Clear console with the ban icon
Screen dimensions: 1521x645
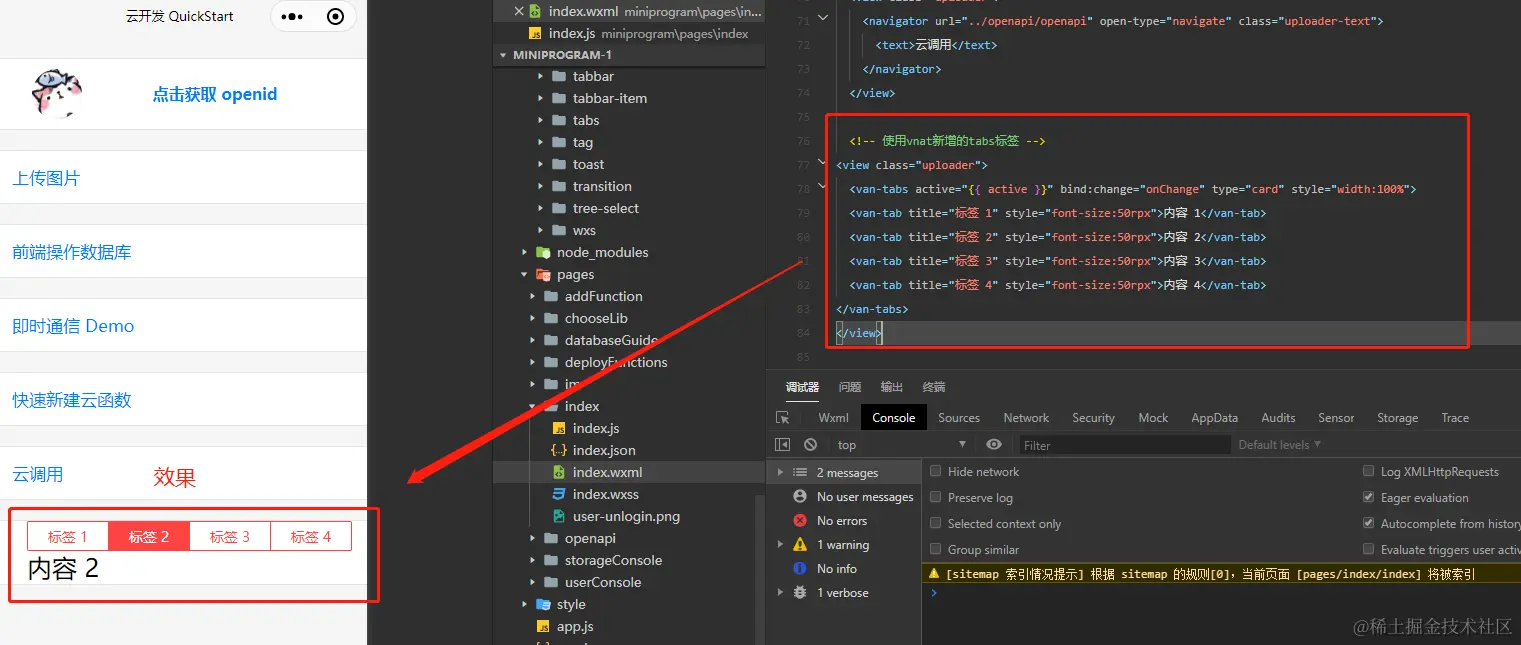(x=810, y=445)
